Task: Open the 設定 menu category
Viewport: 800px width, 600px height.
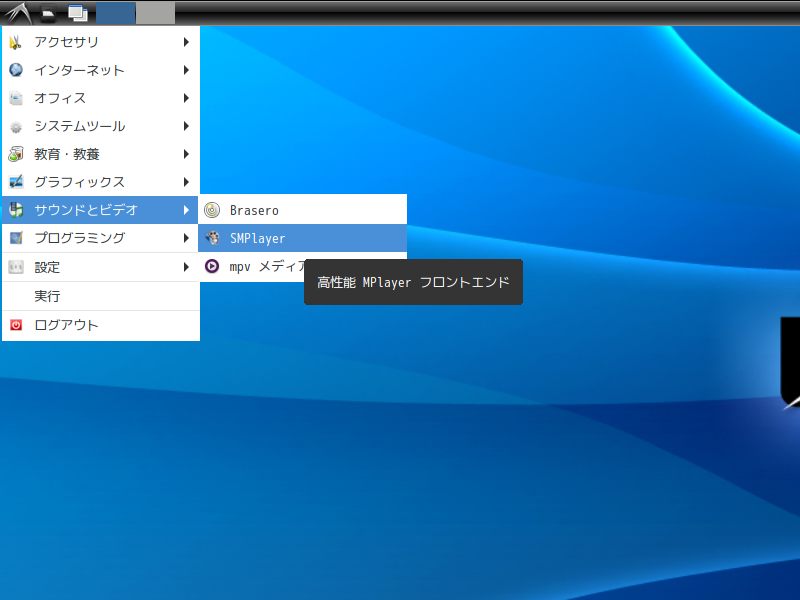Action: 101,267
